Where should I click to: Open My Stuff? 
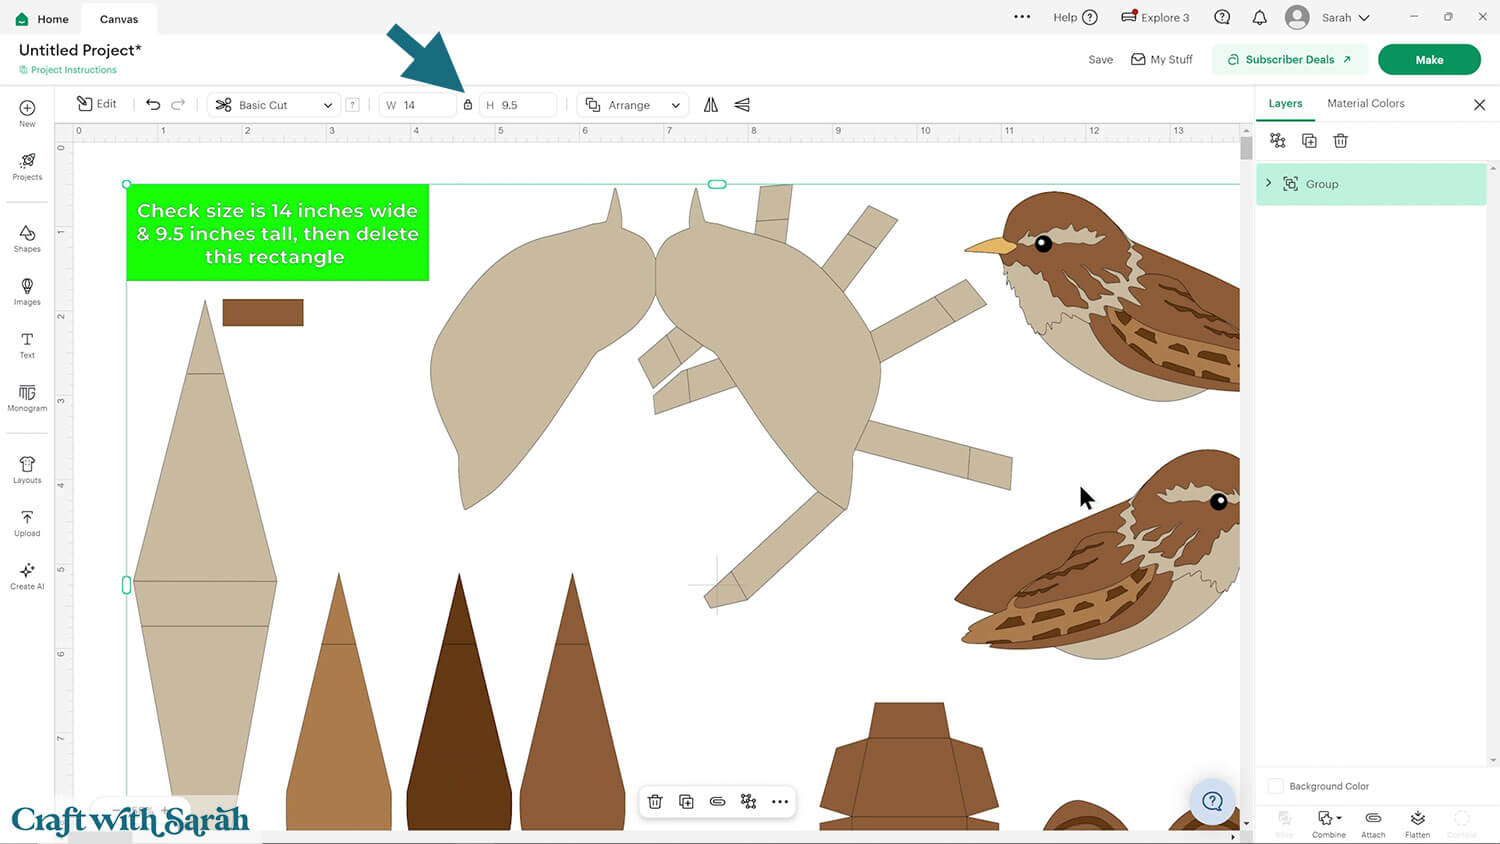click(x=1162, y=59)
